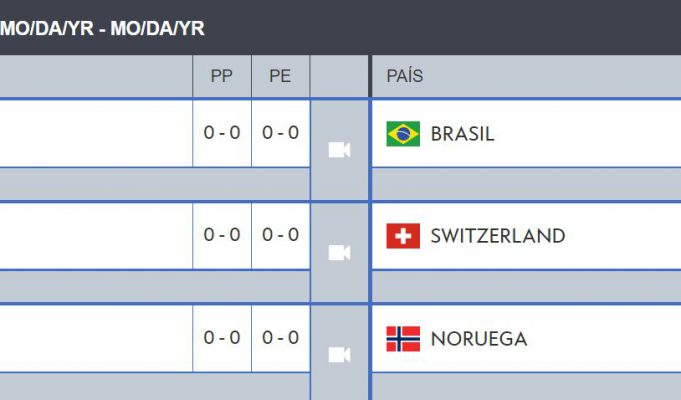This screenshot has height=400, width=681.
Task: Click the Norway flag icon
Action: tap(403, 338)
